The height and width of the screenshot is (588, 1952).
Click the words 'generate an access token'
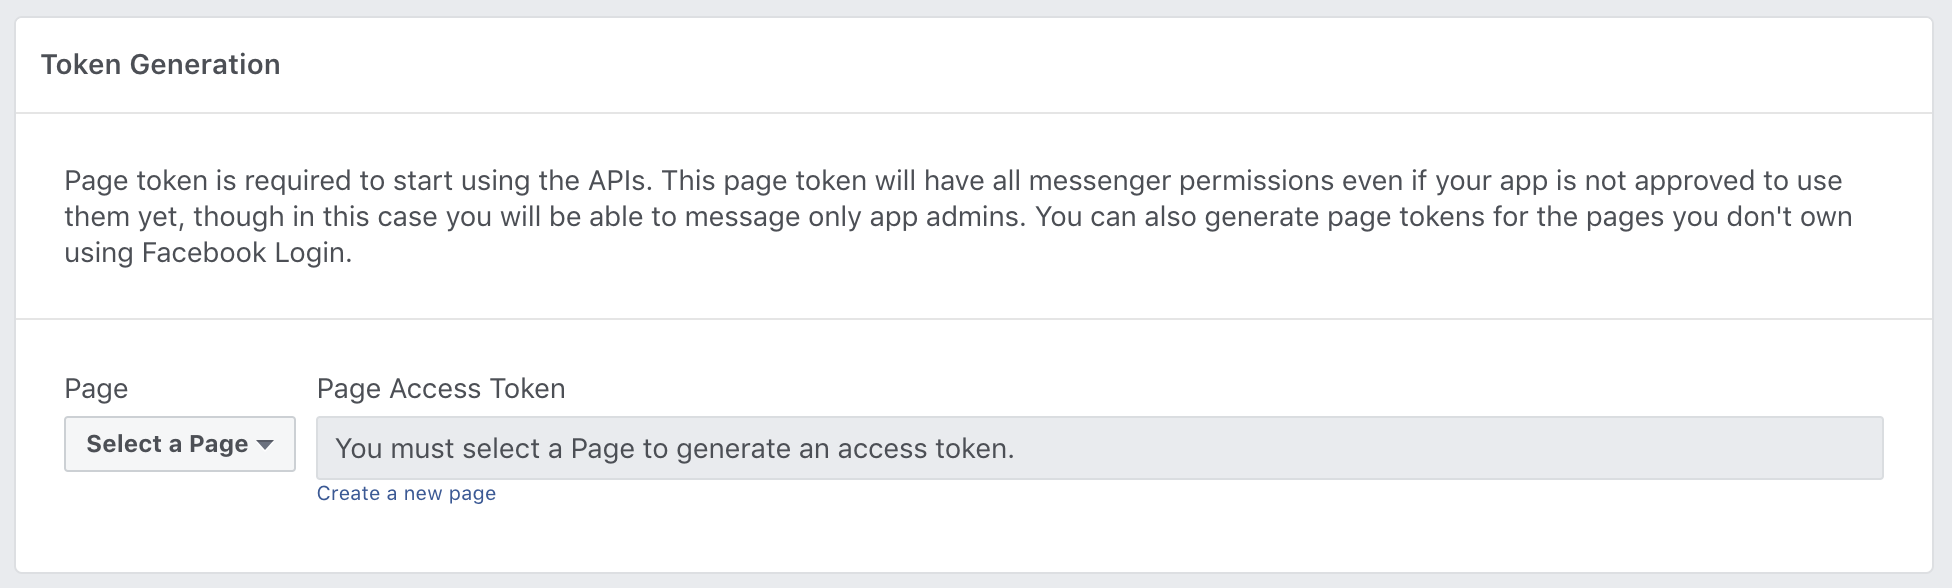point(844,448)
